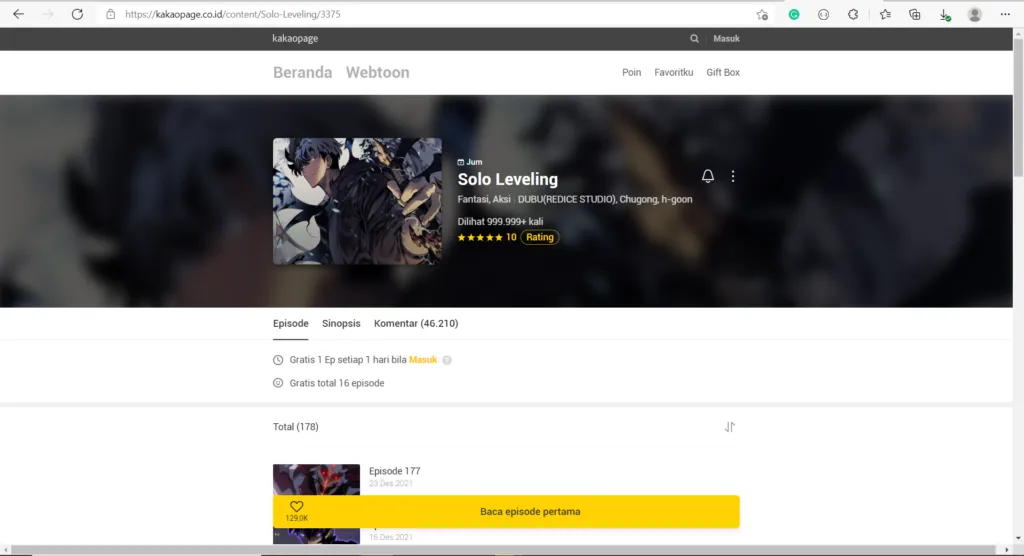Click the horizontal page scrollbar
Viewport: 1024px width, 556px height.
[506, 550]
